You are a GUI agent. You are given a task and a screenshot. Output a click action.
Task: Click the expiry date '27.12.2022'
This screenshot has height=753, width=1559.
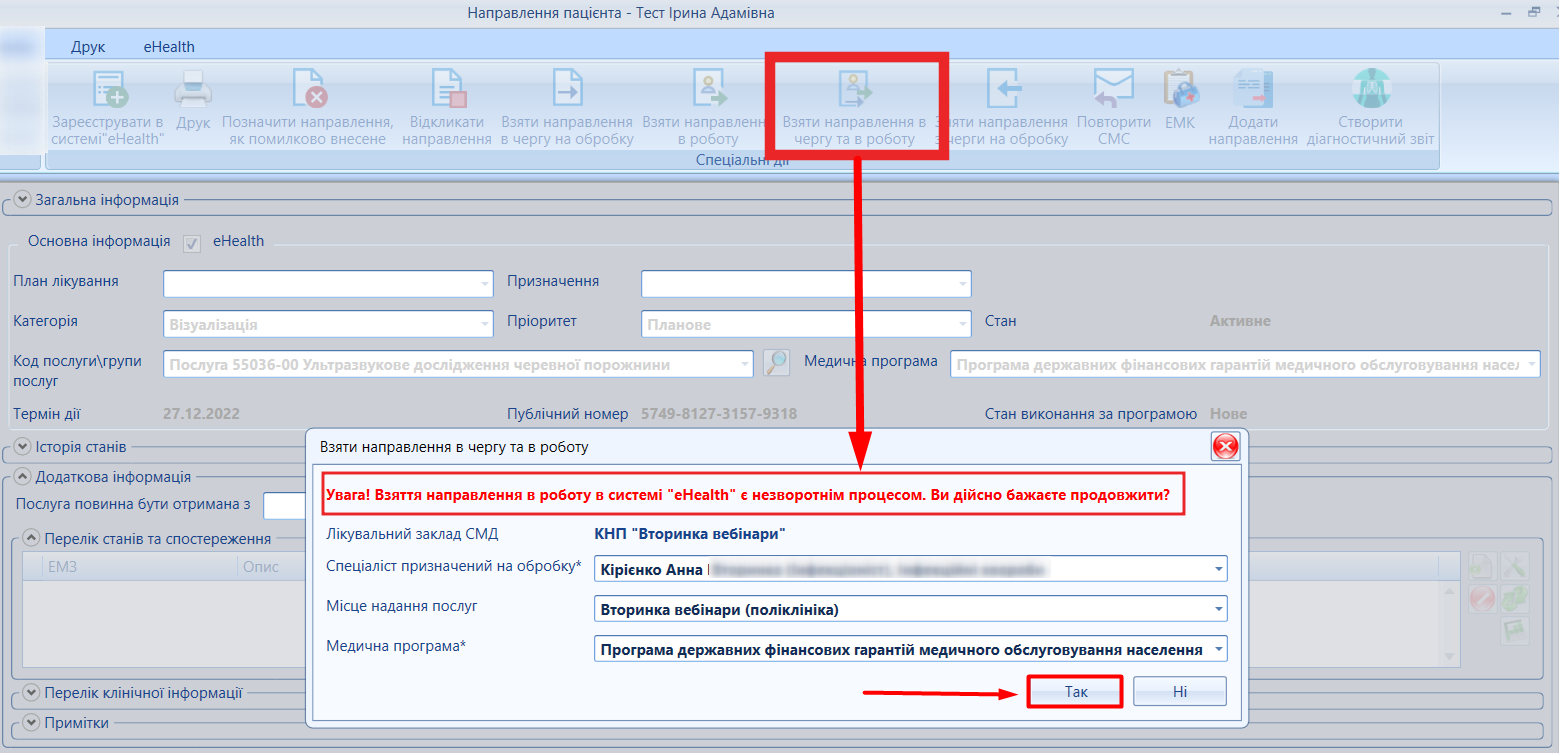tap(201, 413)
